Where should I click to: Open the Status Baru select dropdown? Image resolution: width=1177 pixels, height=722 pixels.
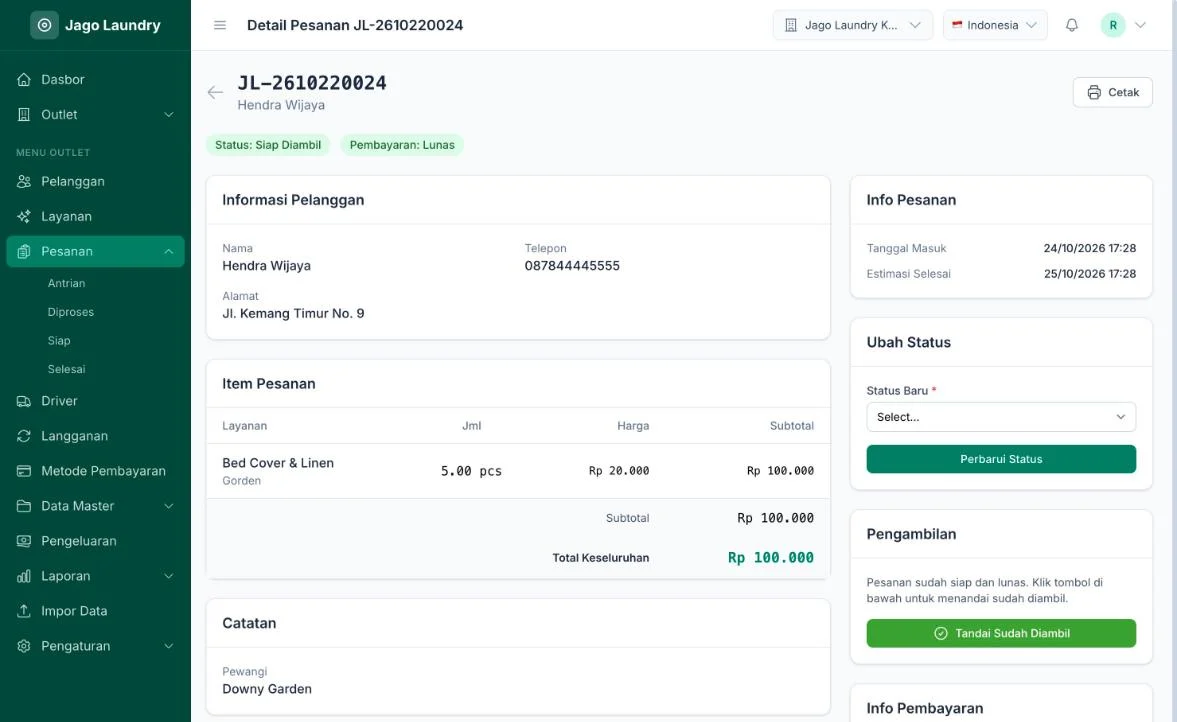(x=1001, y=417)
